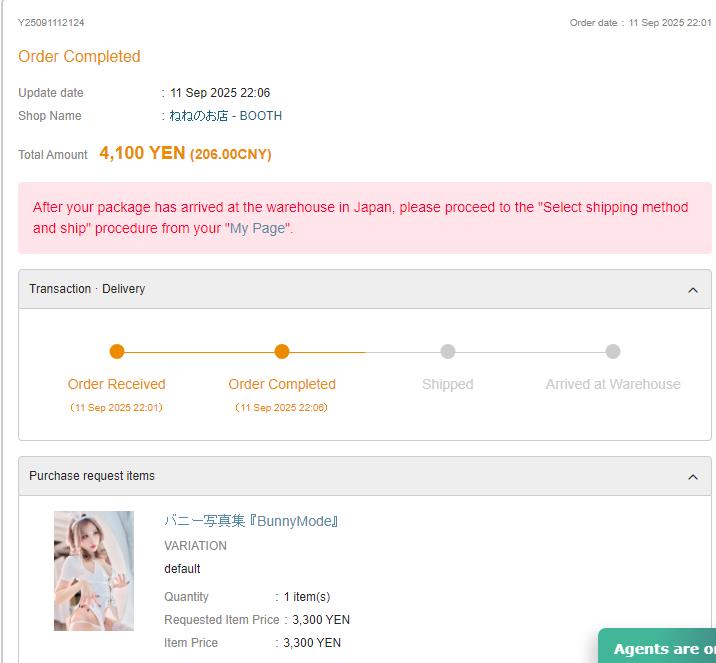
Task: Open the Agents are online chat widget
Action: pyautogui.click(x=657, y=646)
